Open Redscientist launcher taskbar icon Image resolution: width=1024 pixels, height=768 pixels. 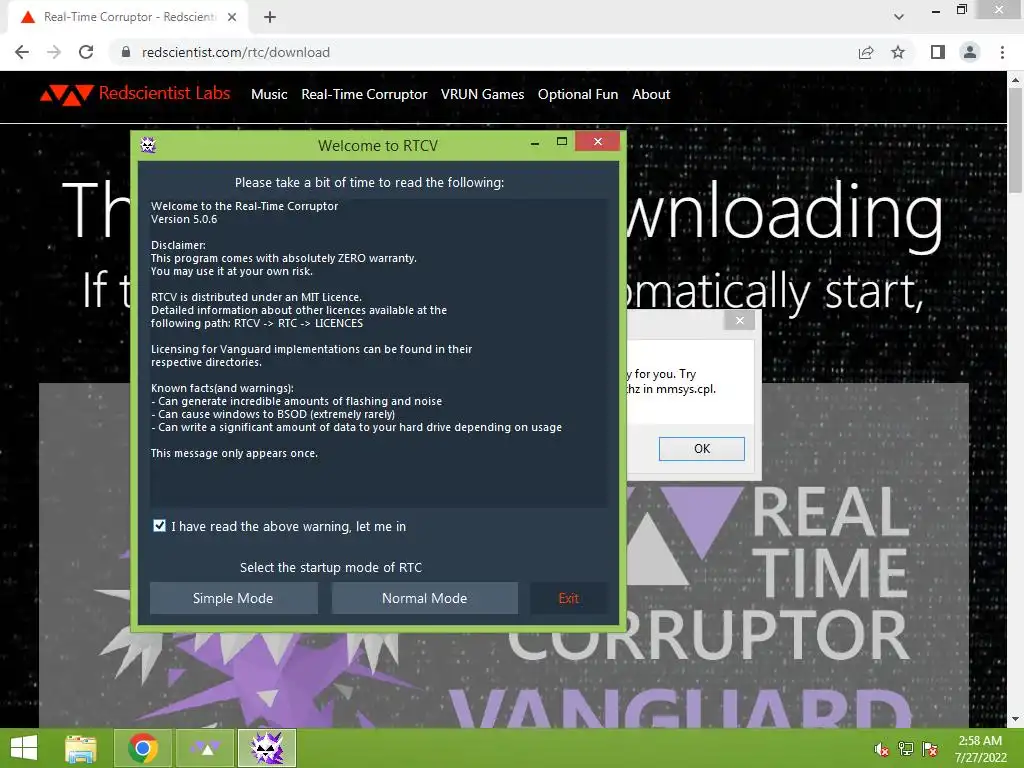pos(204,748)
